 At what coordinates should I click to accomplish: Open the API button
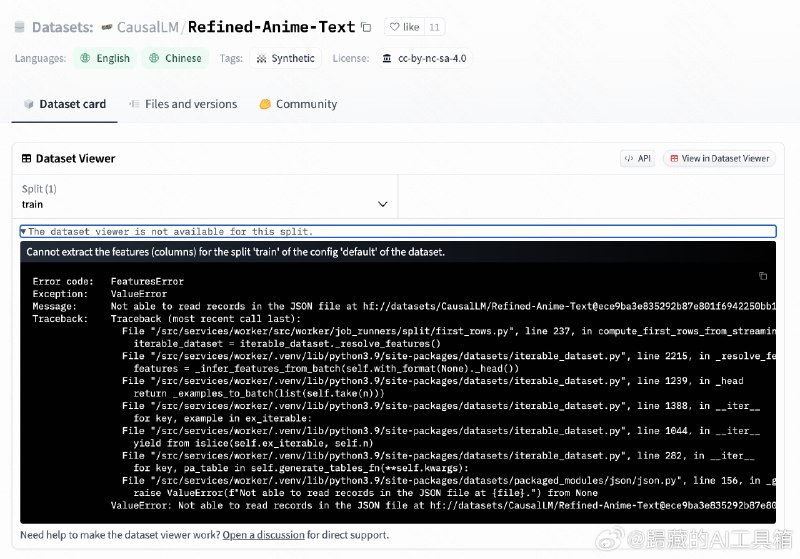click(x=637, y=159)
